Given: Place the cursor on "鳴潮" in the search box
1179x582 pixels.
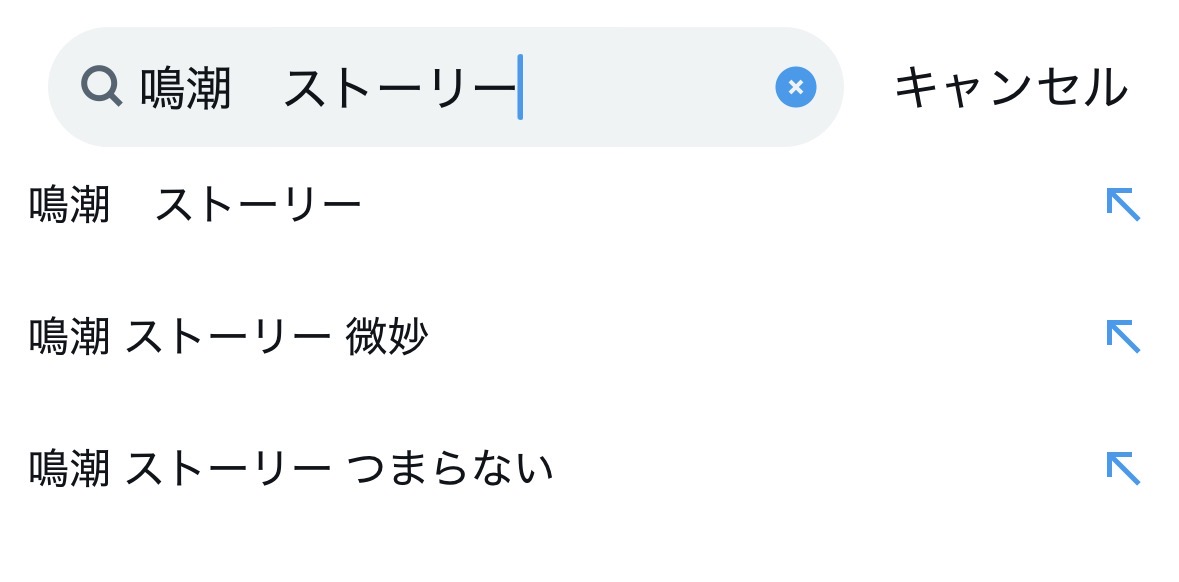Looking at the screenshot, I should click(x=185, y=88).
